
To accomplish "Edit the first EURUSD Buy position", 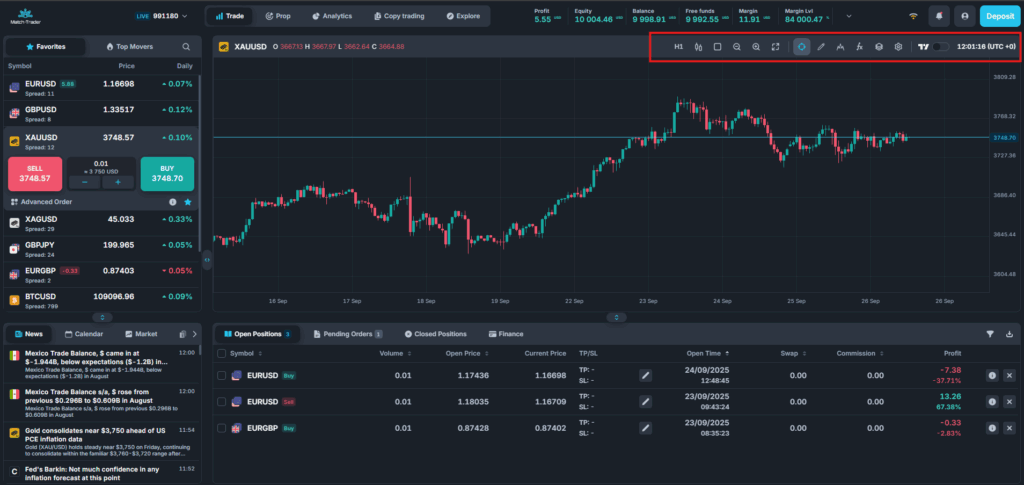I will click(645, 375).
